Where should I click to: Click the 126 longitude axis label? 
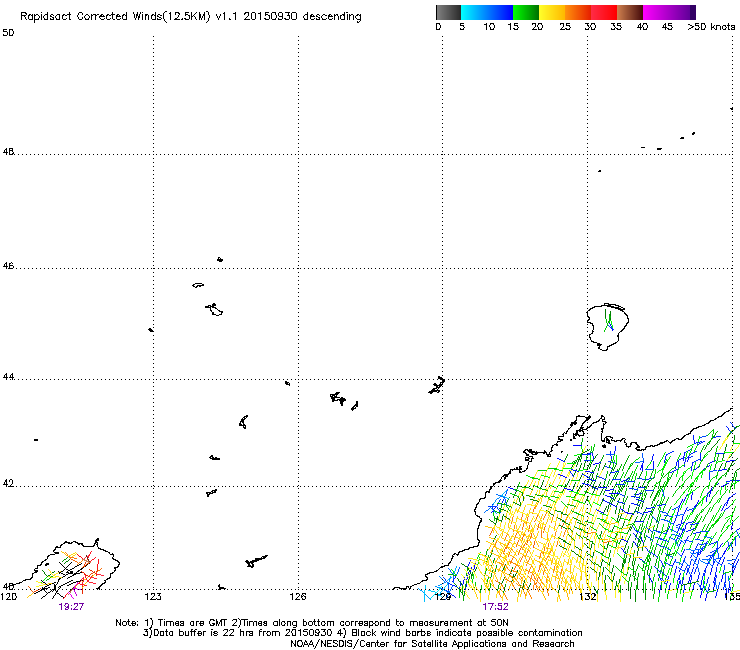point(298,597)
